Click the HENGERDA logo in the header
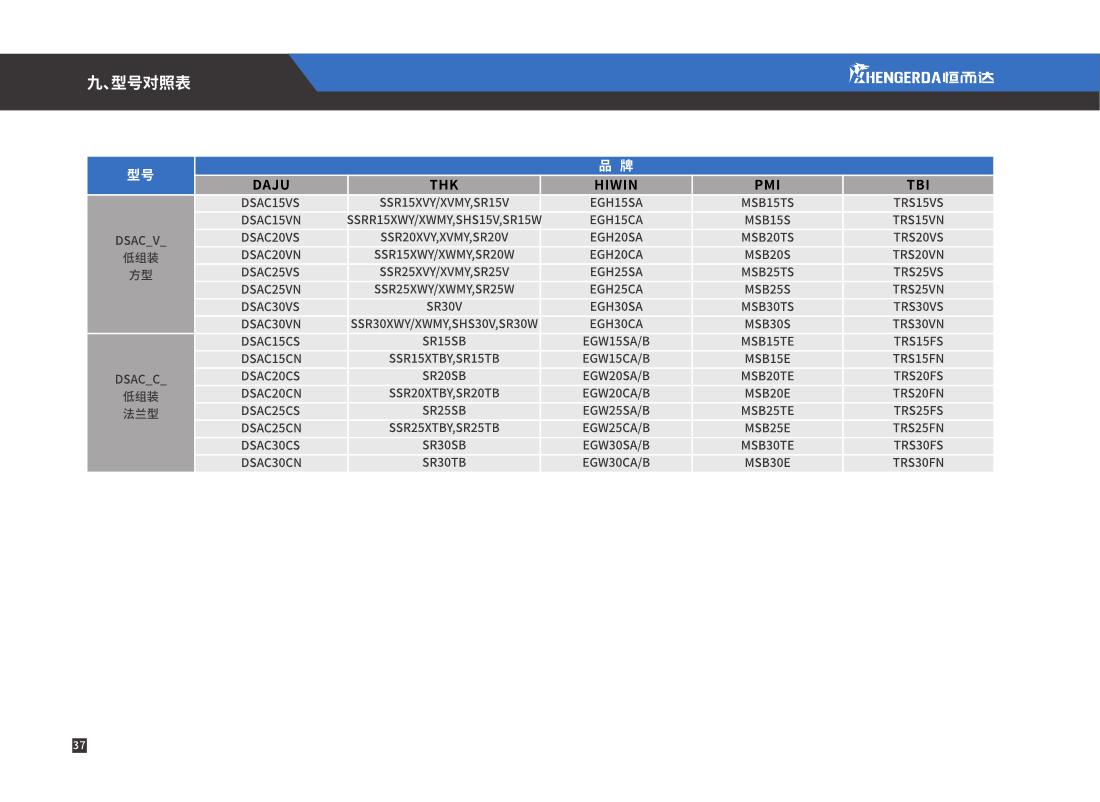 coord(921,76)
